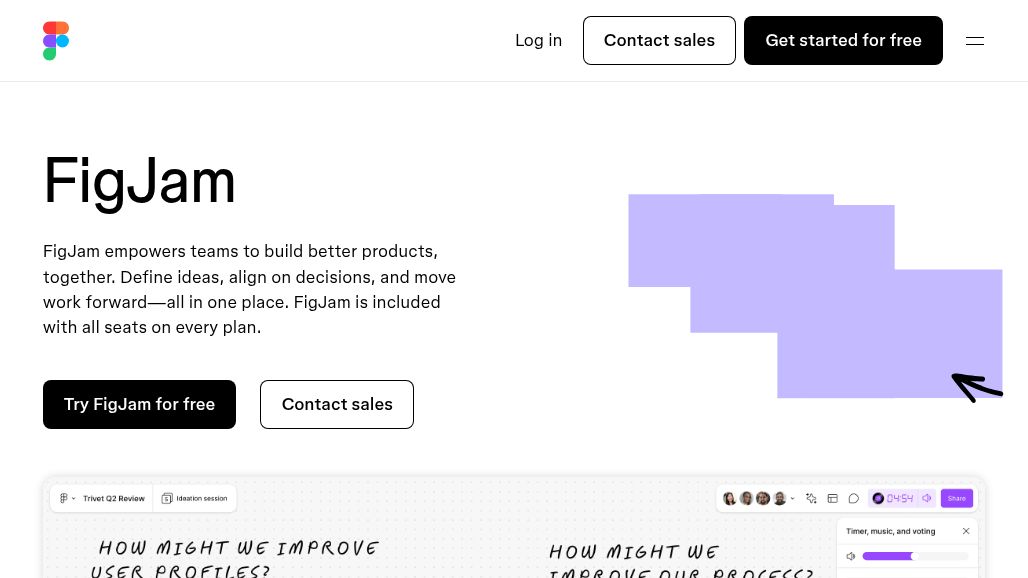Click the templates layout icon
This screenshot has width=1028, height=578.
coord(832,498)
